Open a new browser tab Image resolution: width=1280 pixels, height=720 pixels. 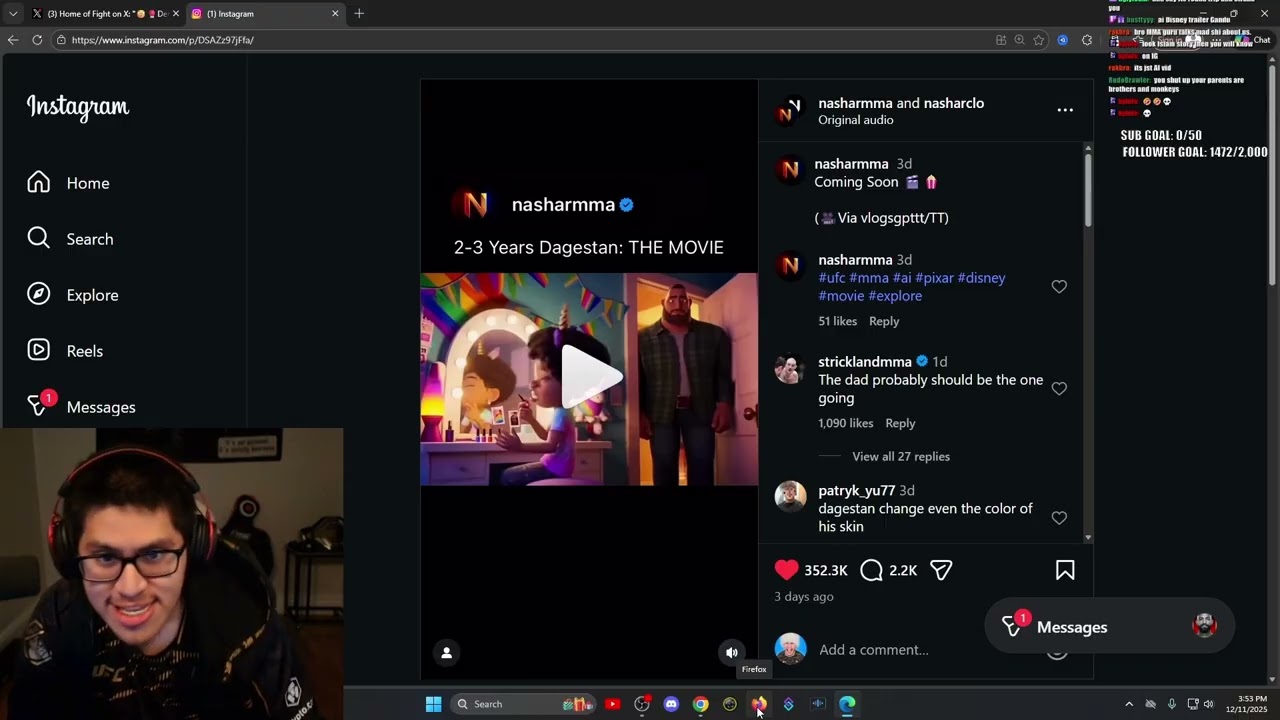click(x=359, y=14)
